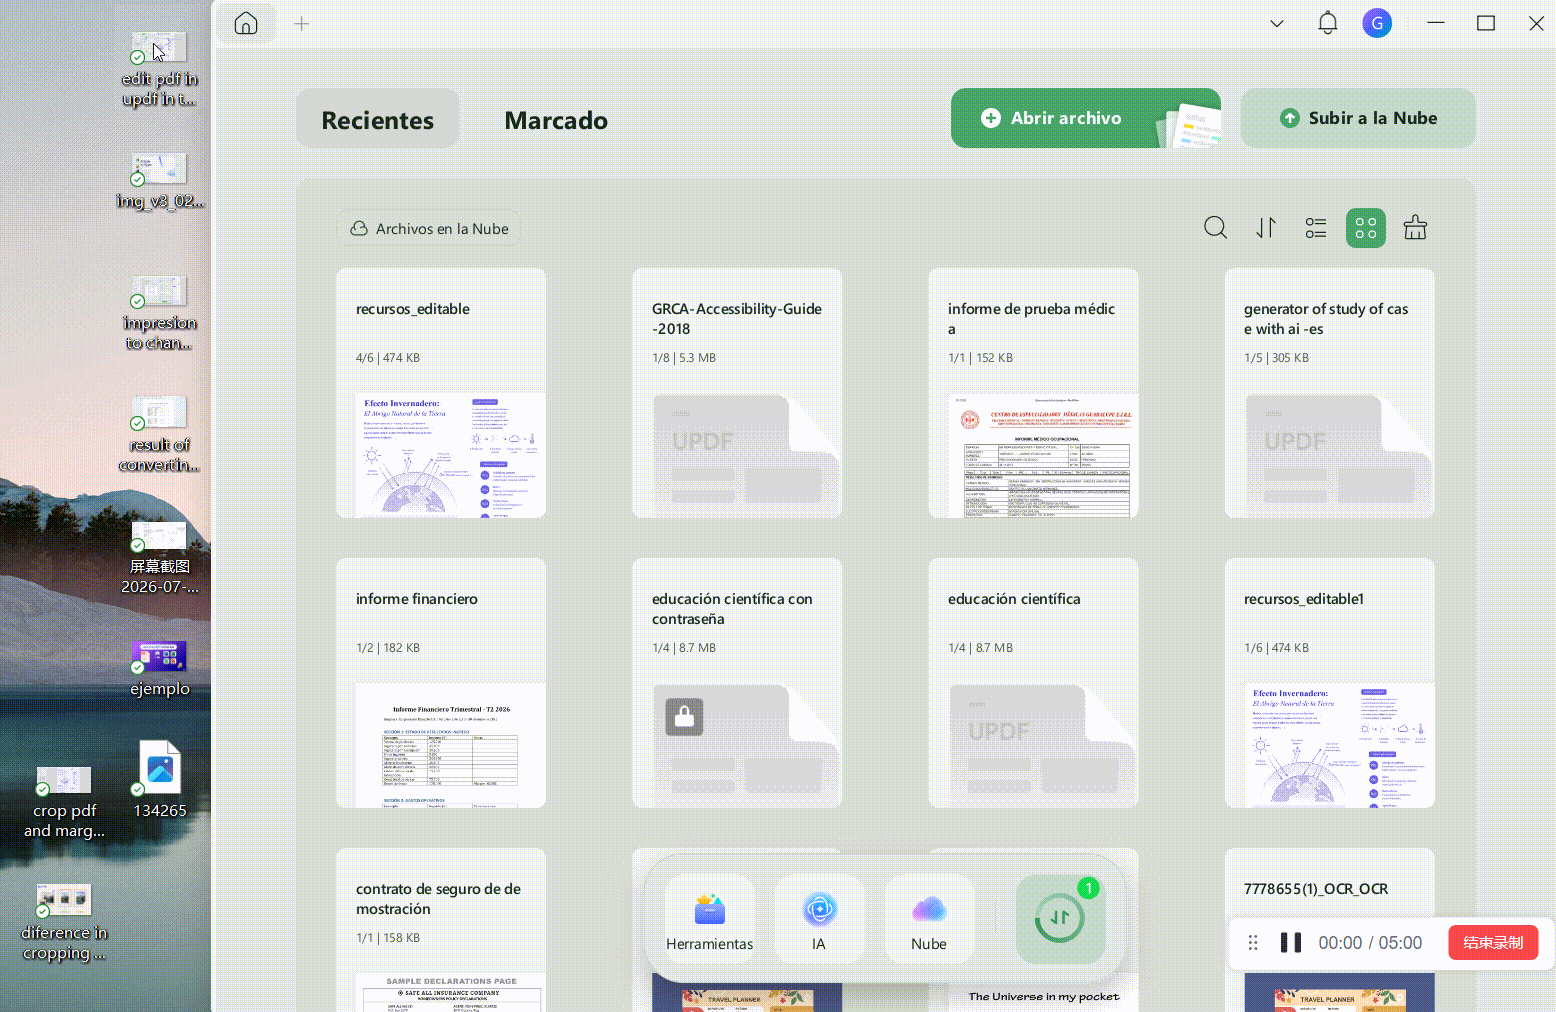Open the sync progress circle in dock
Image resolution: width=1556 pixels, height=1012 pixels.
point(1060,917)
